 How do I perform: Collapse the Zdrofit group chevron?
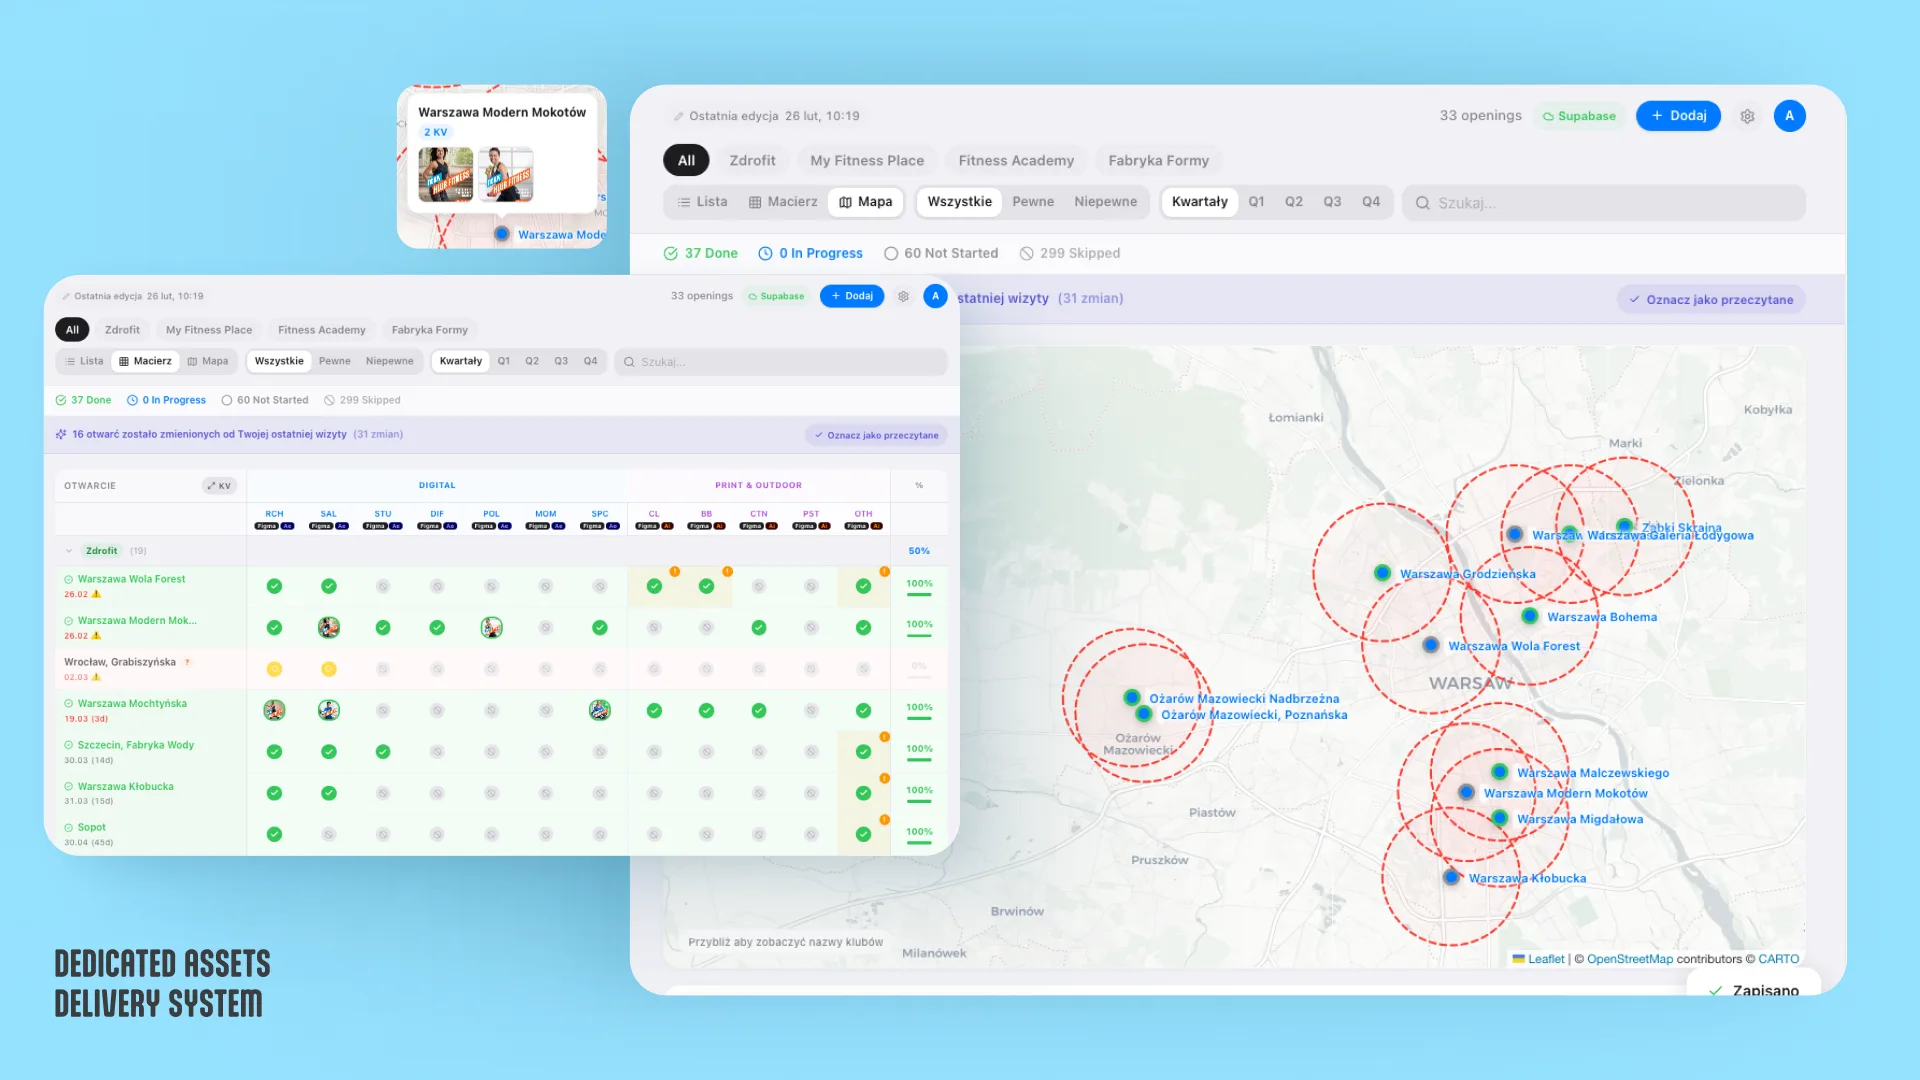point(69,551)
